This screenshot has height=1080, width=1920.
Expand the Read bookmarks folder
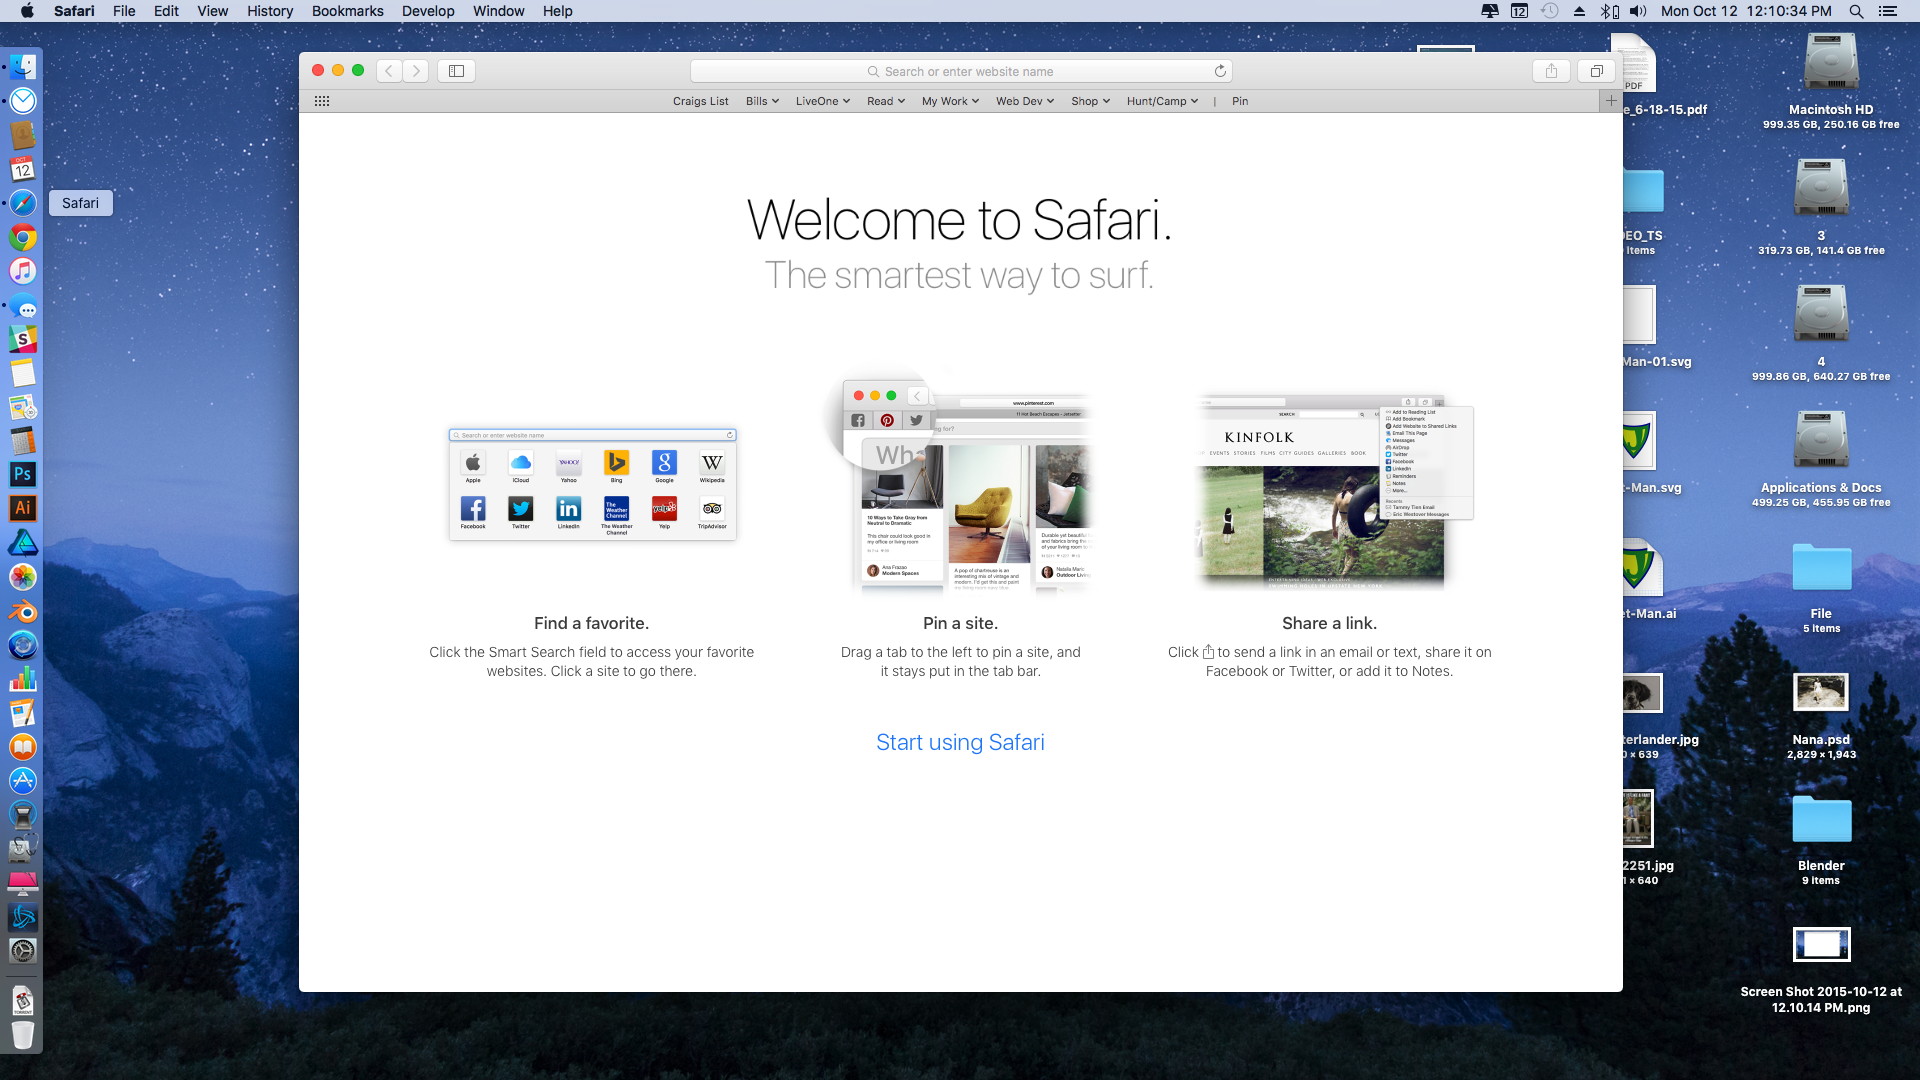pyautogui.click(x=885, y=101)
